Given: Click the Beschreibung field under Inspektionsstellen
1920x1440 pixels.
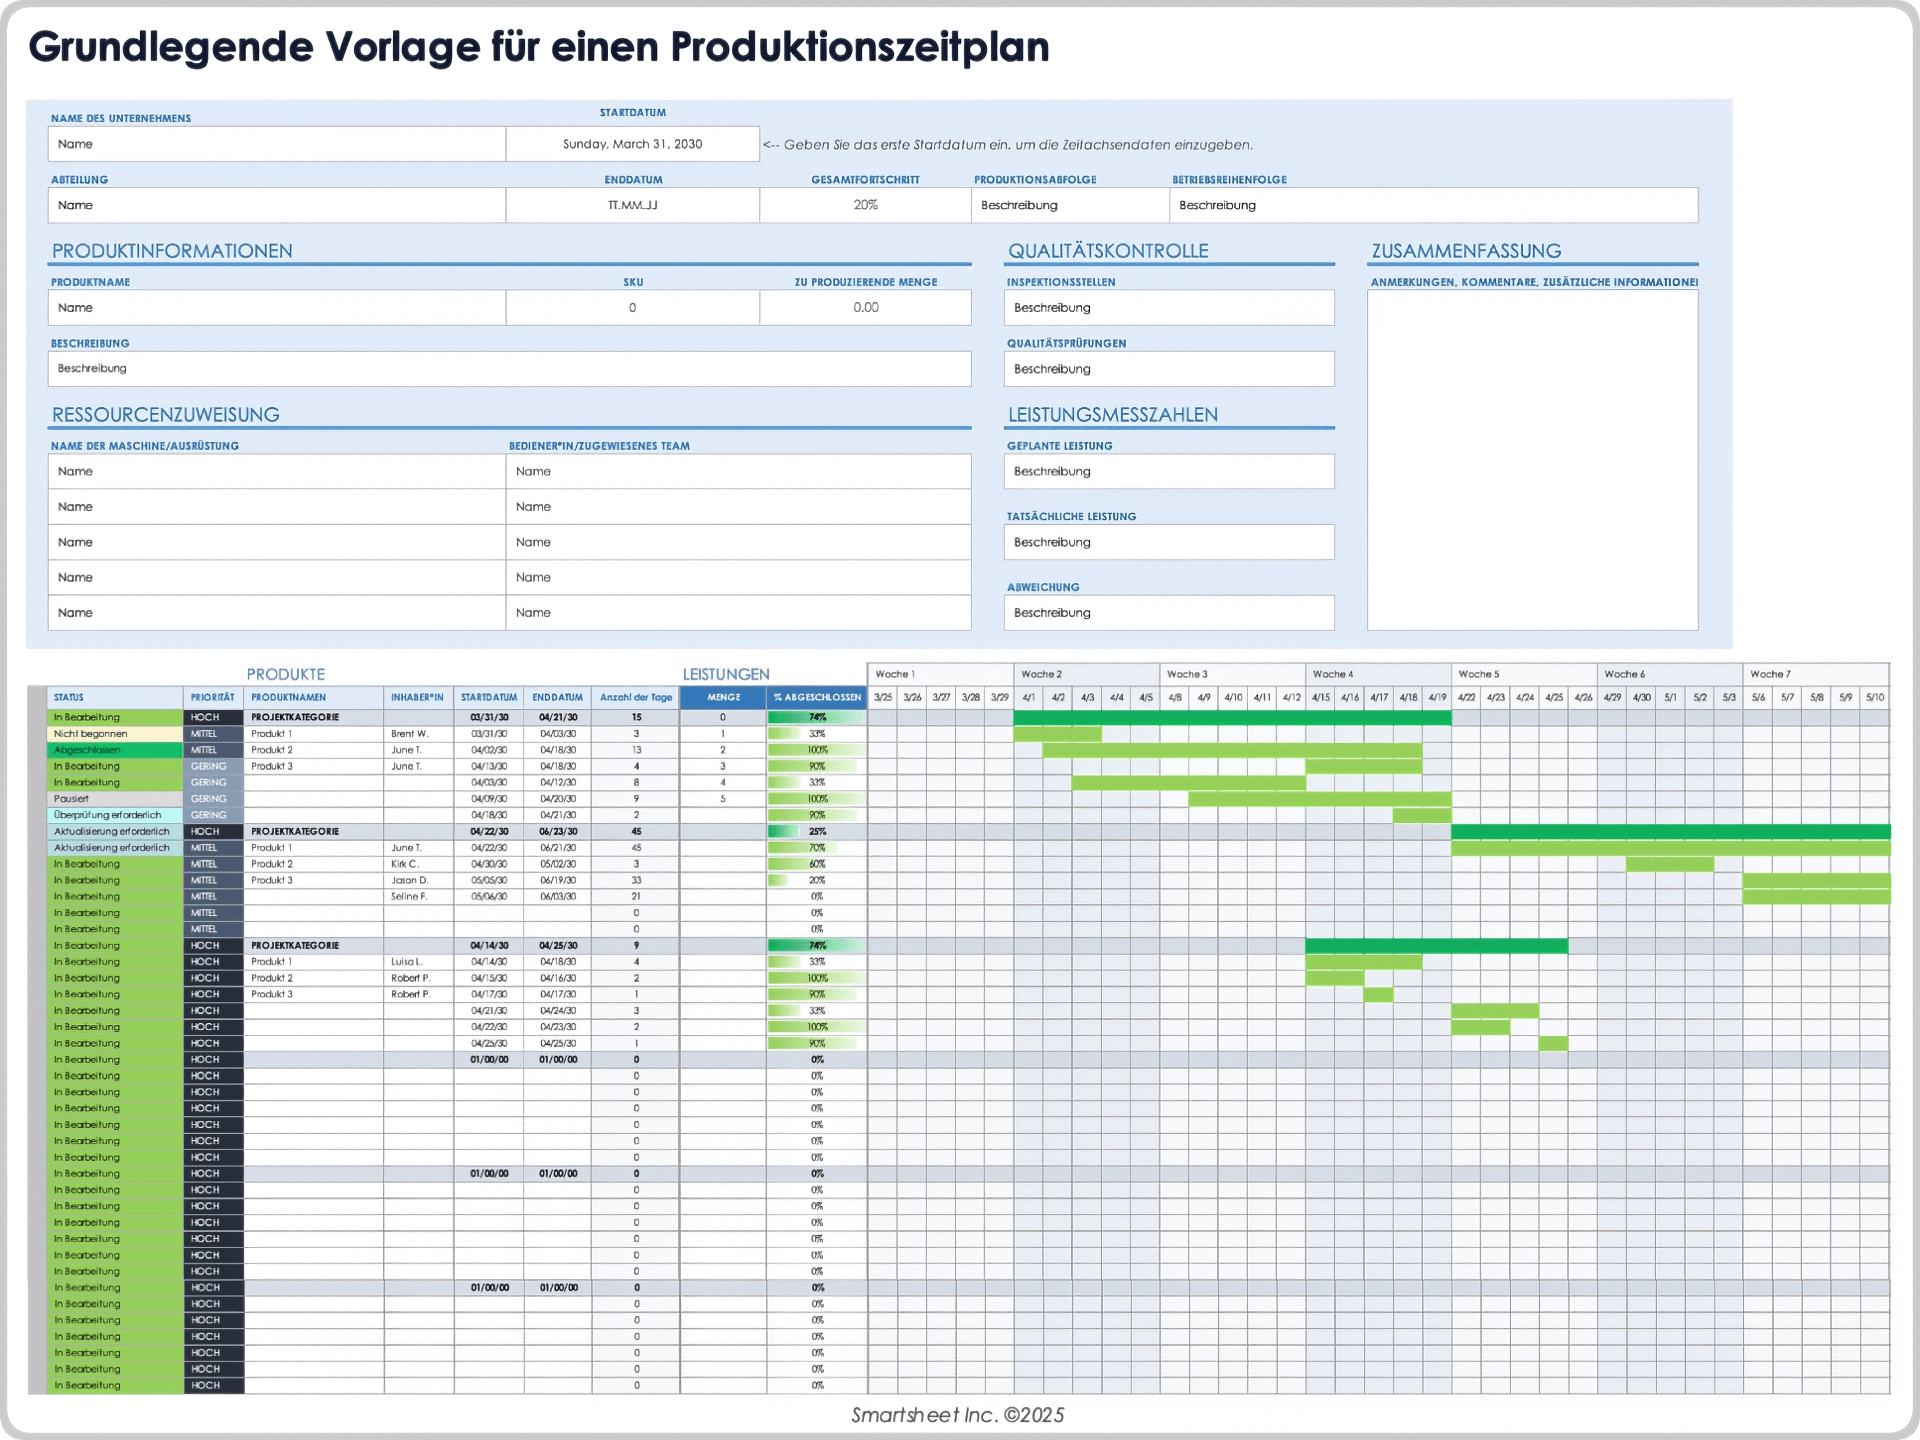Looking at the screenshot, I should coord(1168,307).
